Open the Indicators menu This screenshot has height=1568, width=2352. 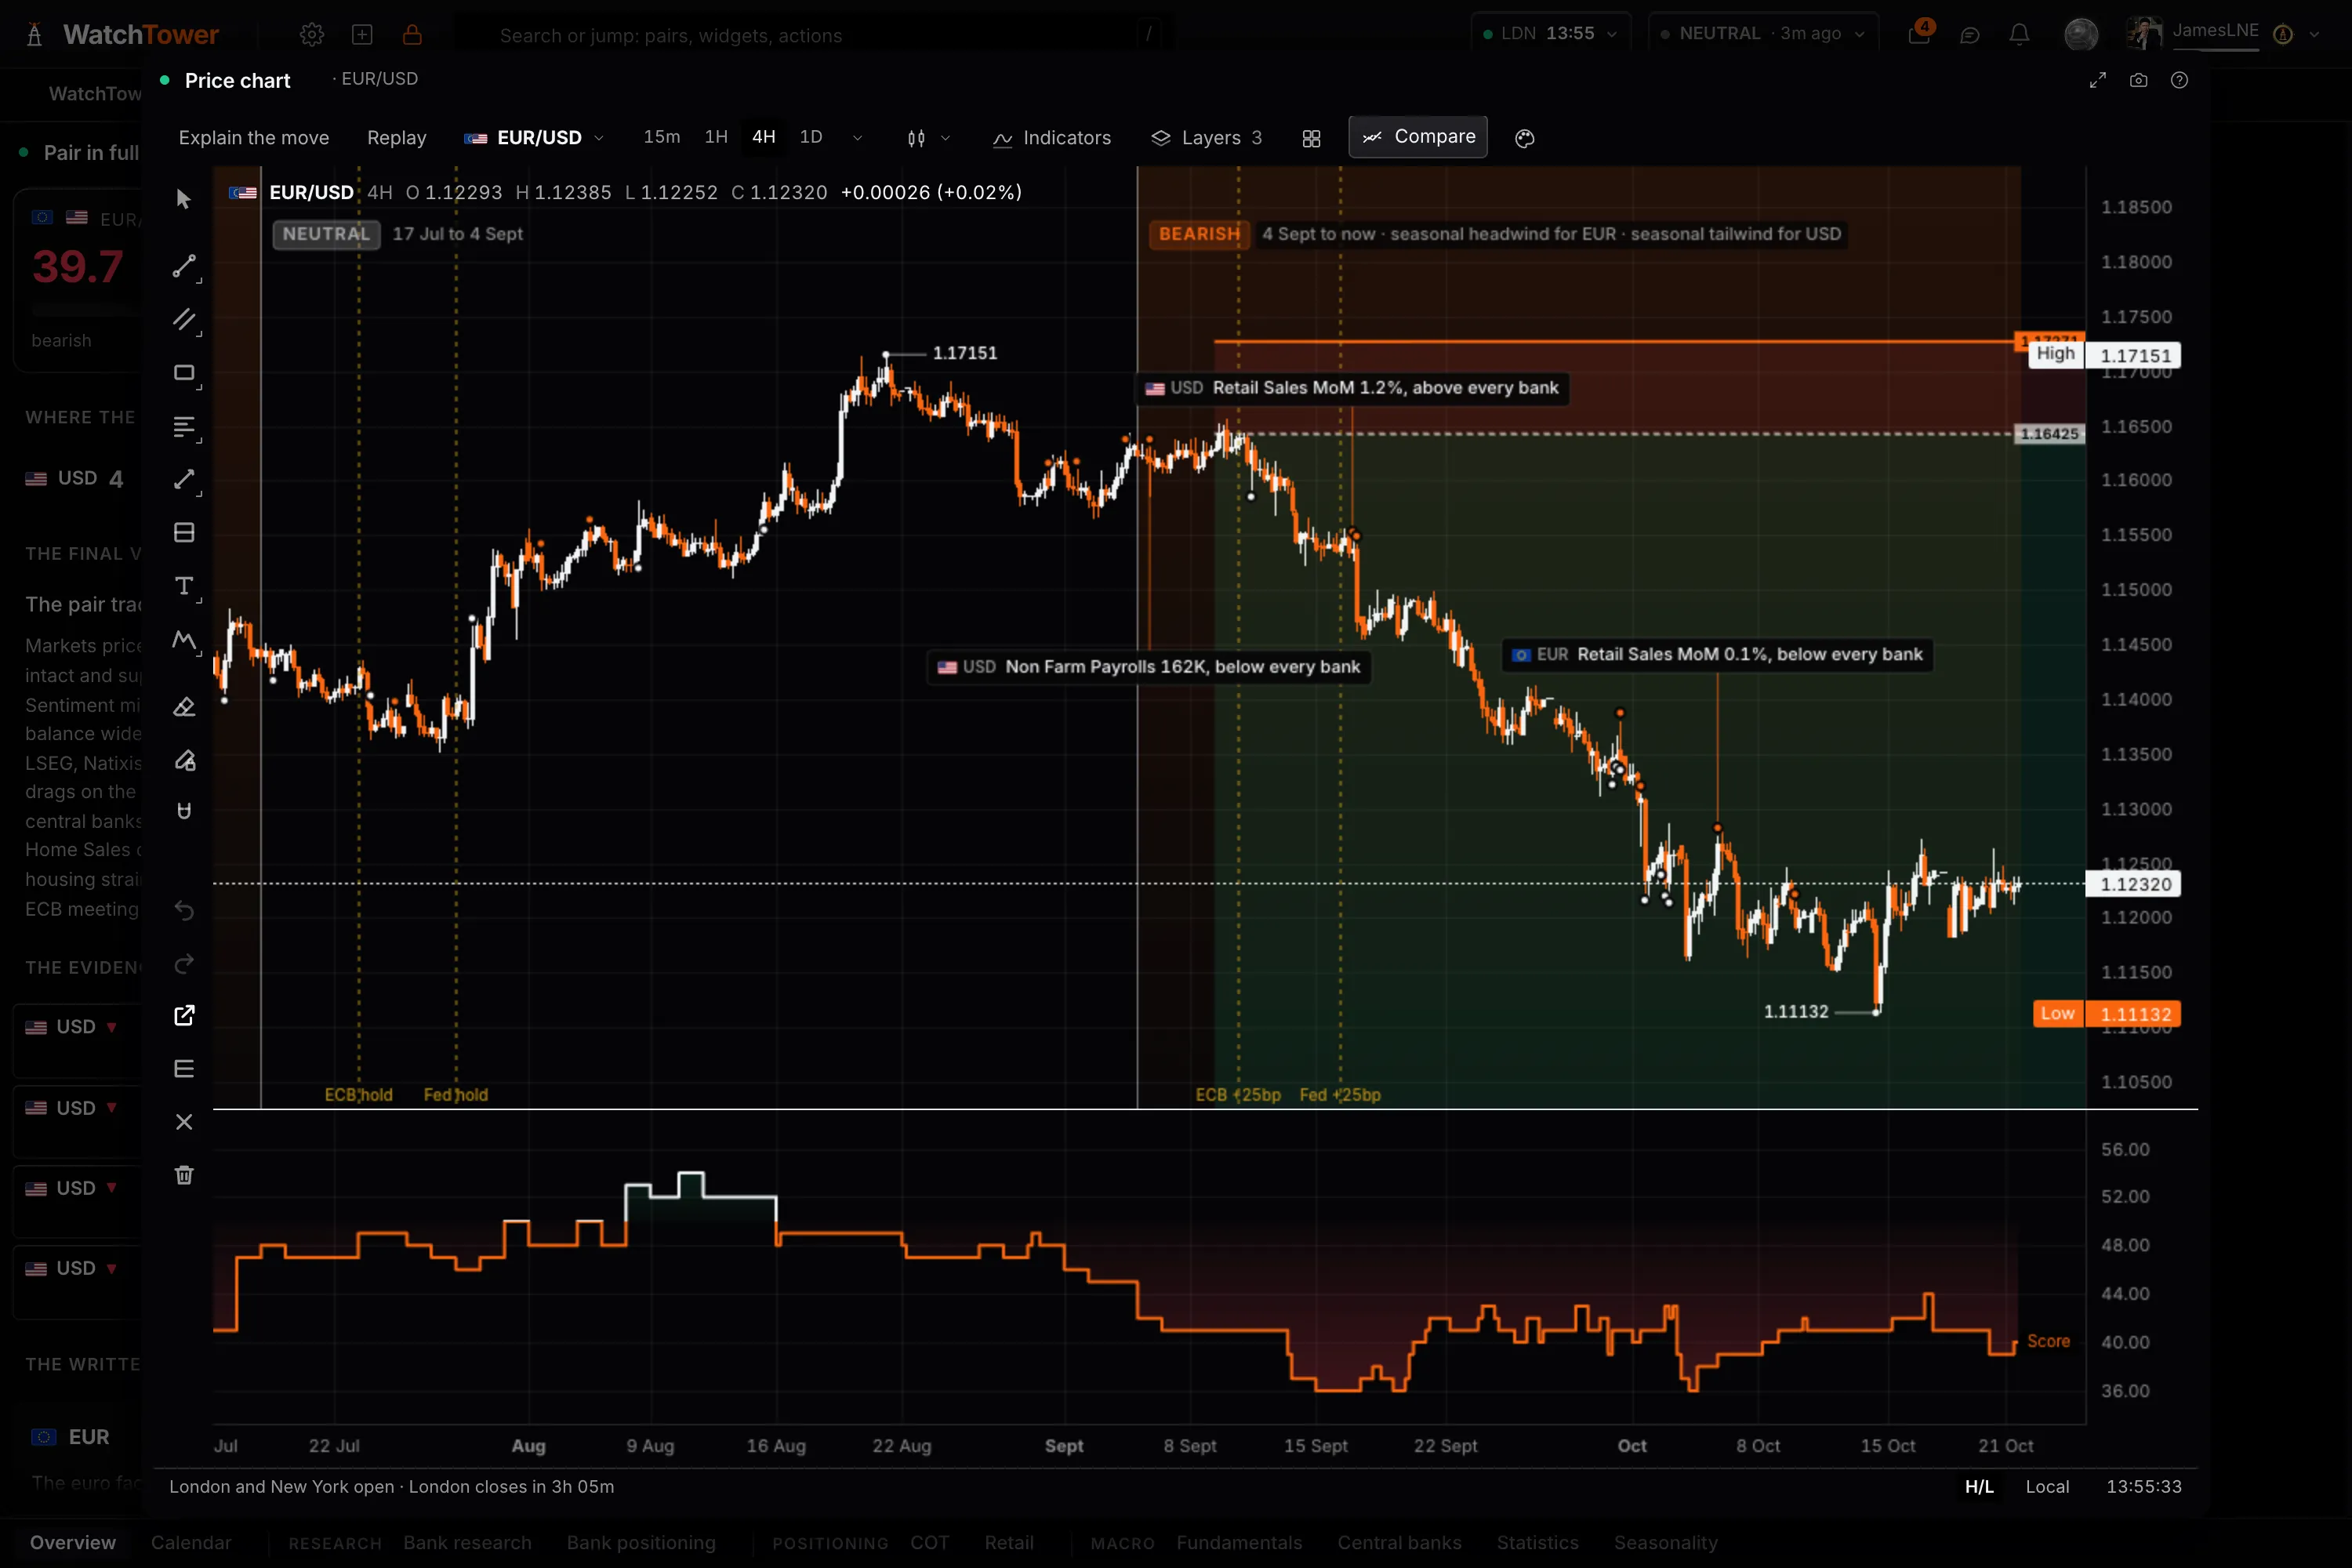(x=1052, y=138)
